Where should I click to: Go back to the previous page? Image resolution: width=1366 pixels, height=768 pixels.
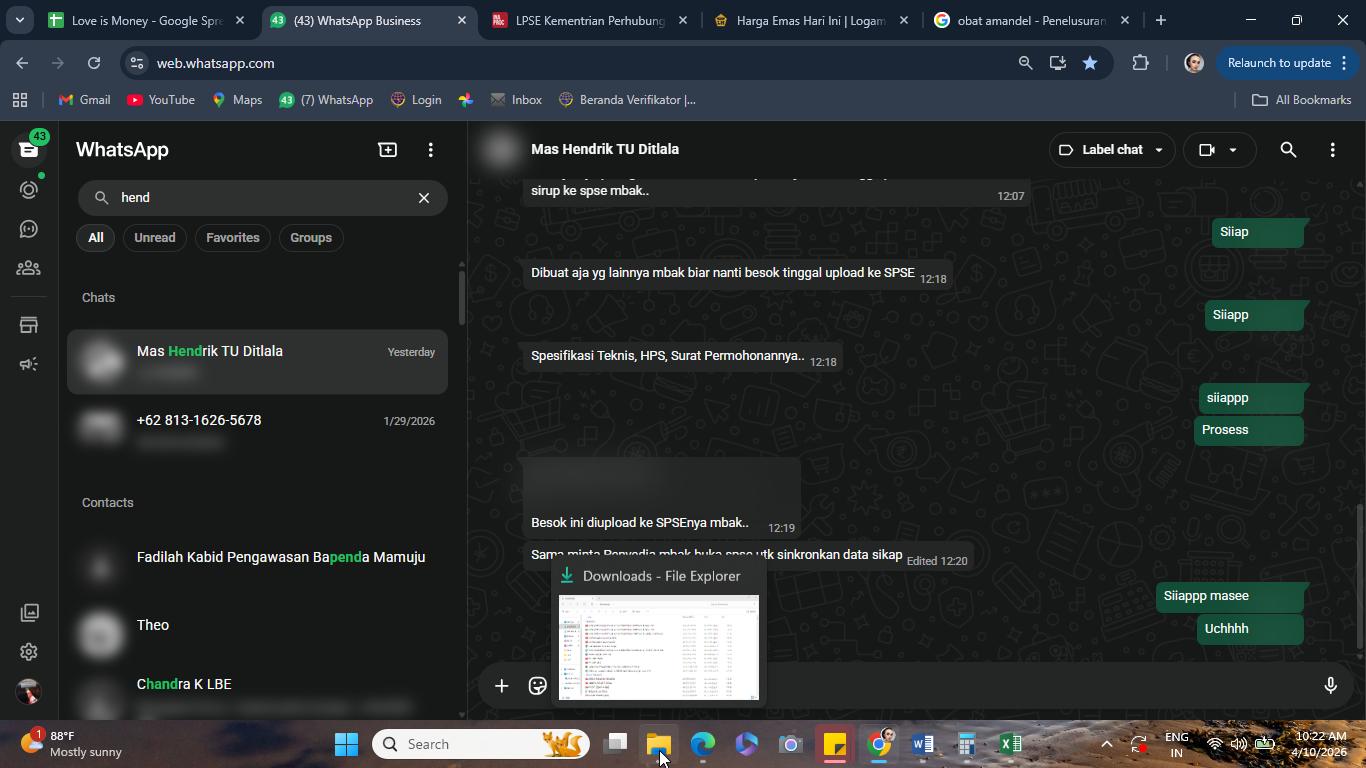[x=22, y=63]
